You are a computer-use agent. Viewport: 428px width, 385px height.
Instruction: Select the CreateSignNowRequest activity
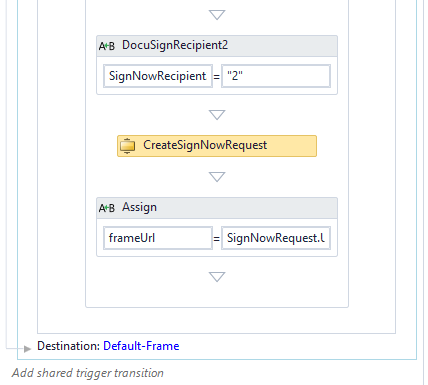[x=217, y=146]
